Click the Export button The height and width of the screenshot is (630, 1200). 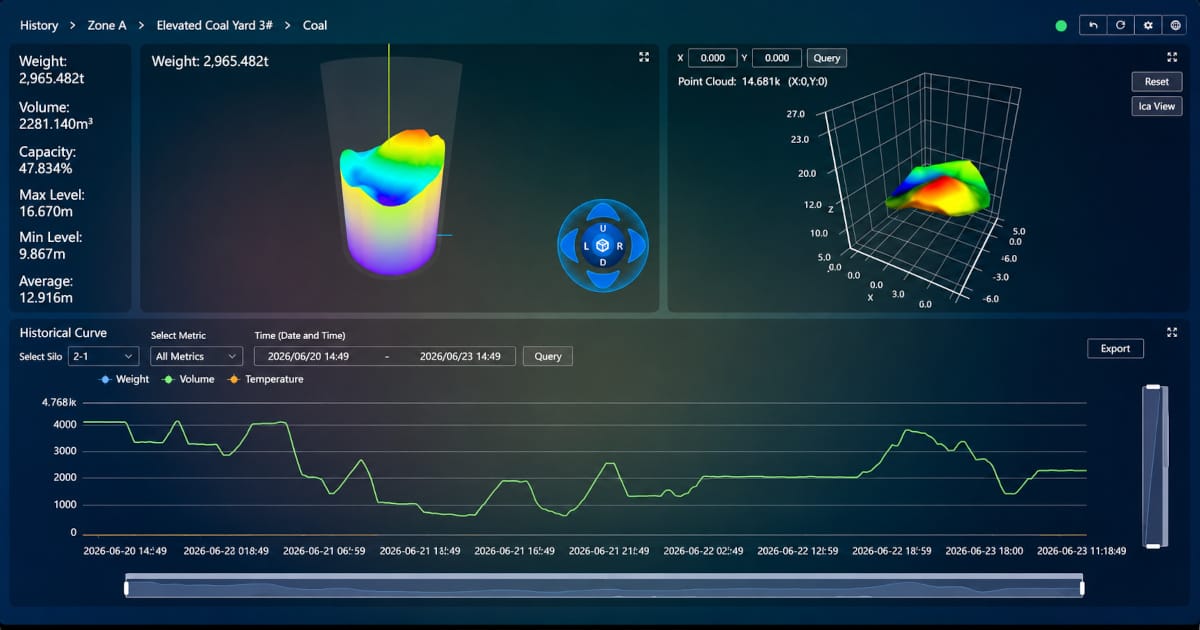[x=1115, y=348]
